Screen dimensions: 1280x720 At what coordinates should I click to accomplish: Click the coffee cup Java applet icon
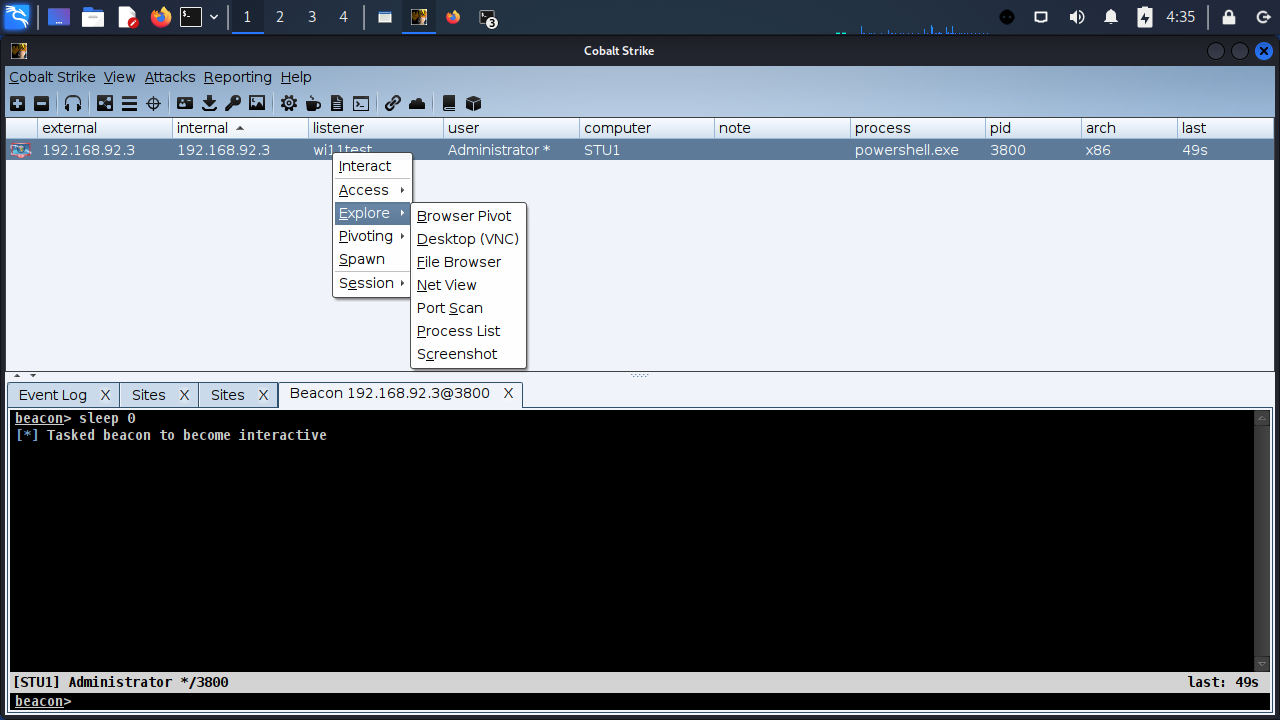(x=313, y=103)
